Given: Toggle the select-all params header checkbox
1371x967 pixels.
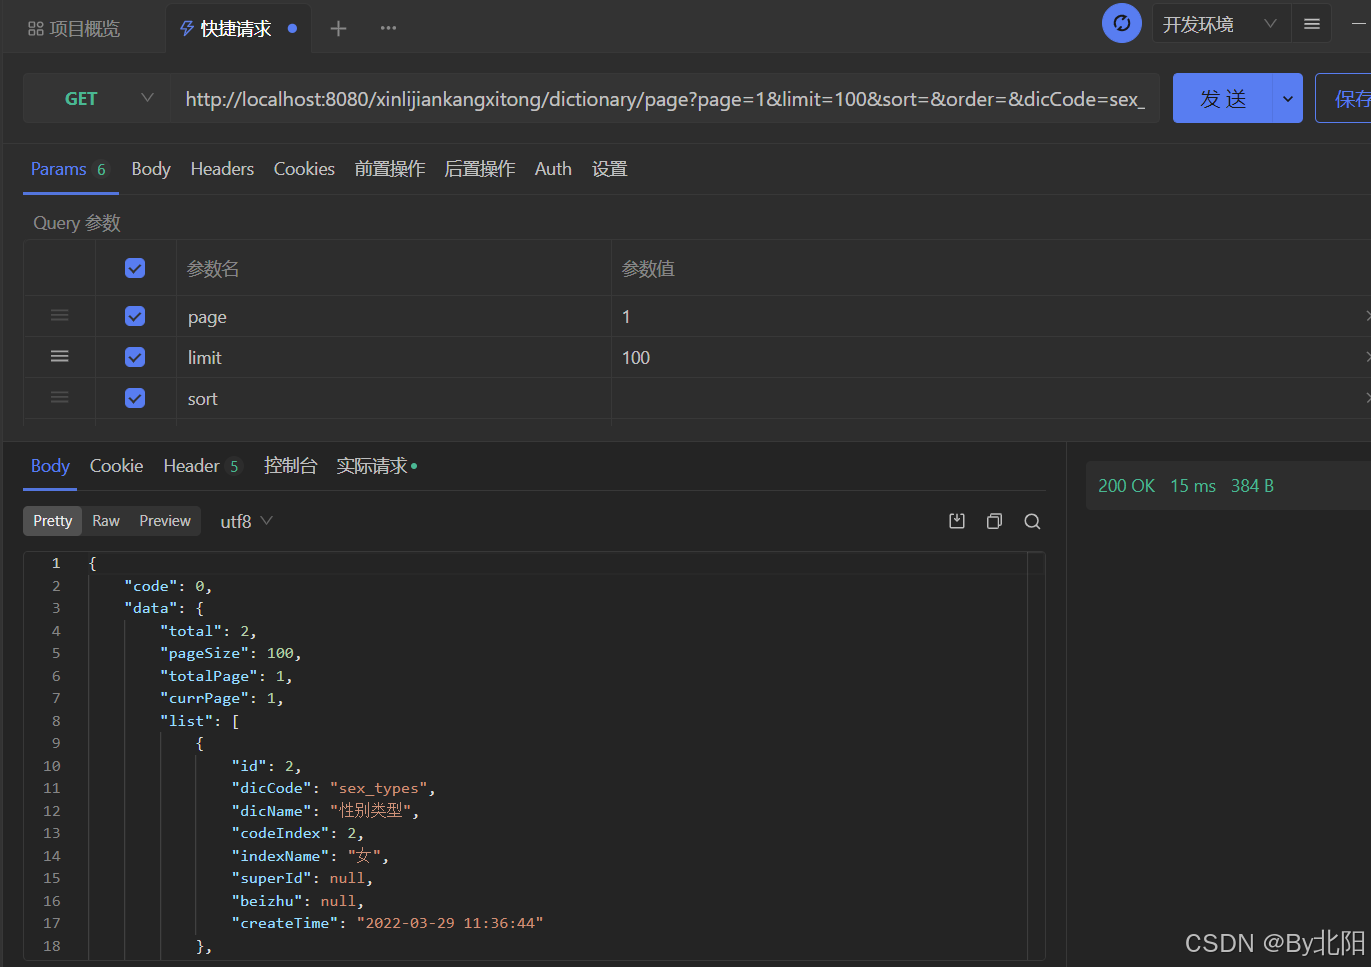Looking at the screenshot, I should (135, 268).
